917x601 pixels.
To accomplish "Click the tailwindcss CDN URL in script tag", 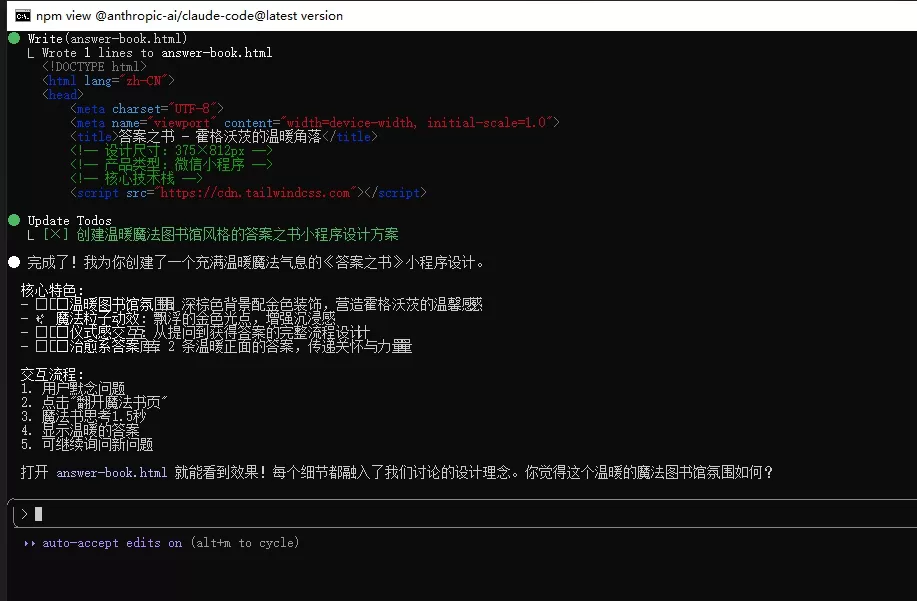I will click(x=255, y=192).
